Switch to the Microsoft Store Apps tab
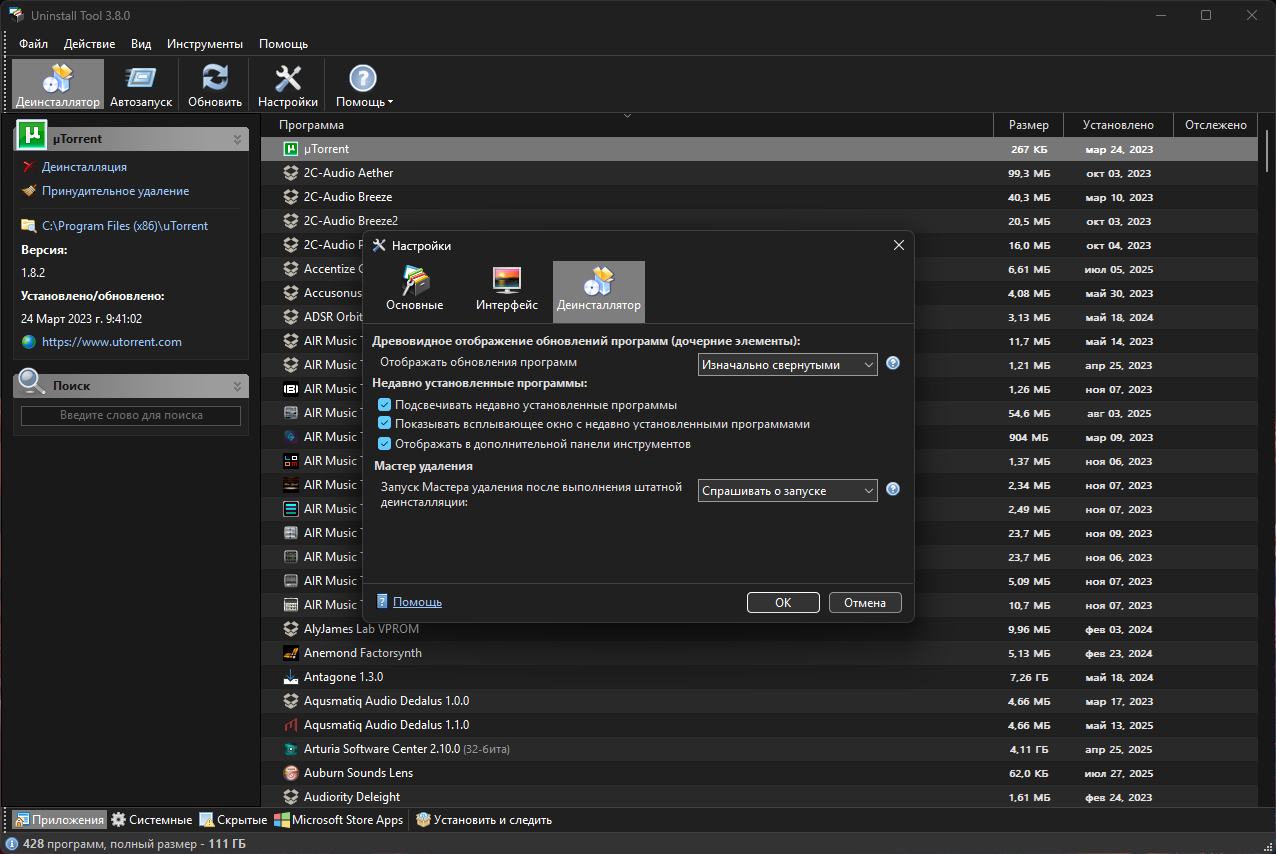This screenshot has height=854, width=1276. 338,820
